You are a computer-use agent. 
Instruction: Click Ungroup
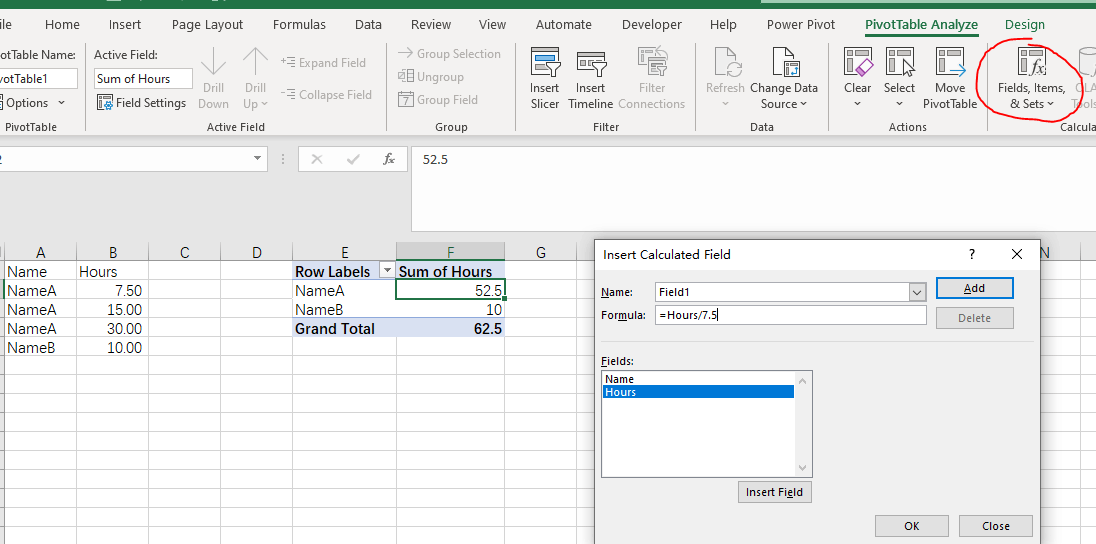[x=431, y=77]
